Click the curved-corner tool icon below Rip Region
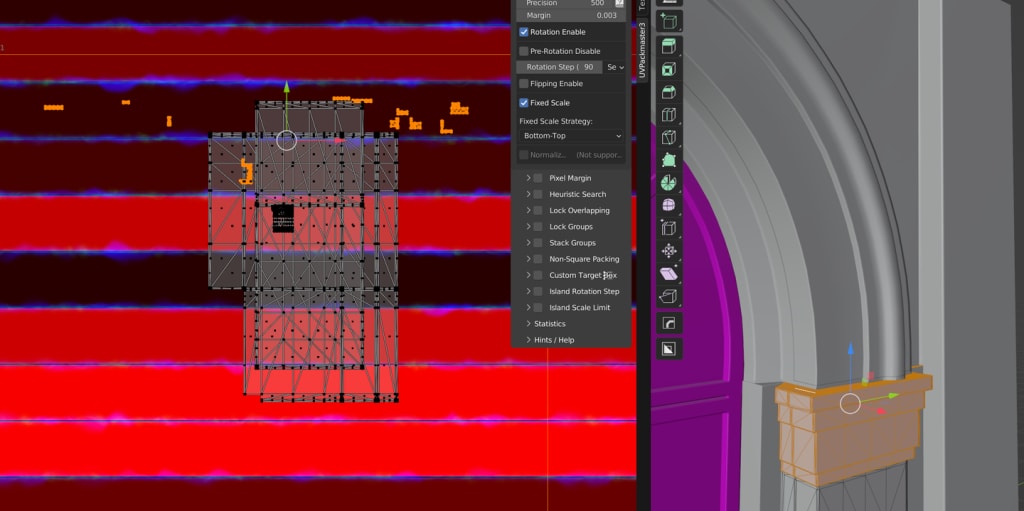 point(669,323)
